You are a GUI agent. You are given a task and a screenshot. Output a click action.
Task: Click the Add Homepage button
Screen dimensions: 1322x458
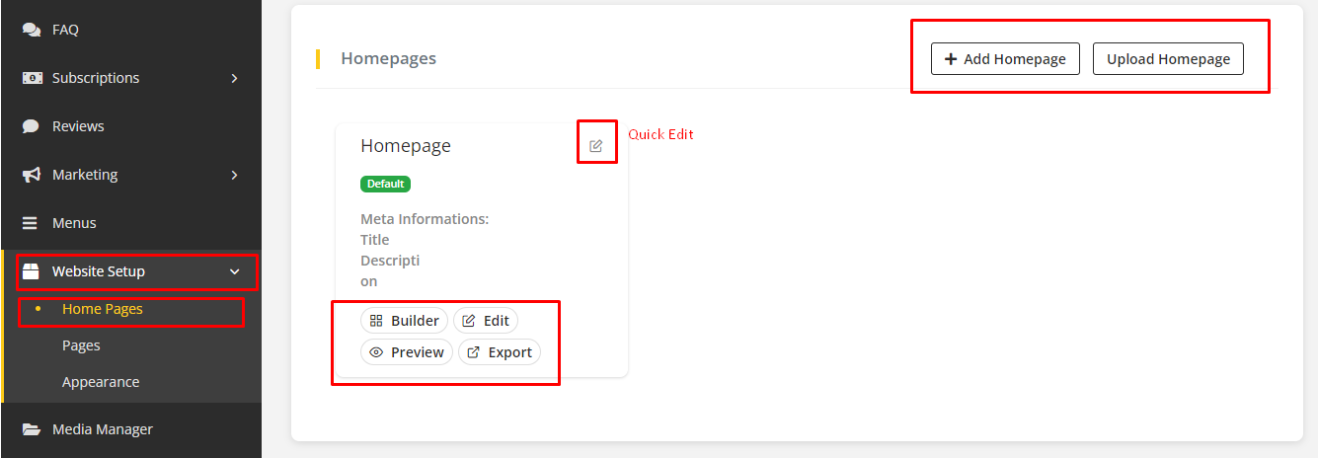(1005, 59)
